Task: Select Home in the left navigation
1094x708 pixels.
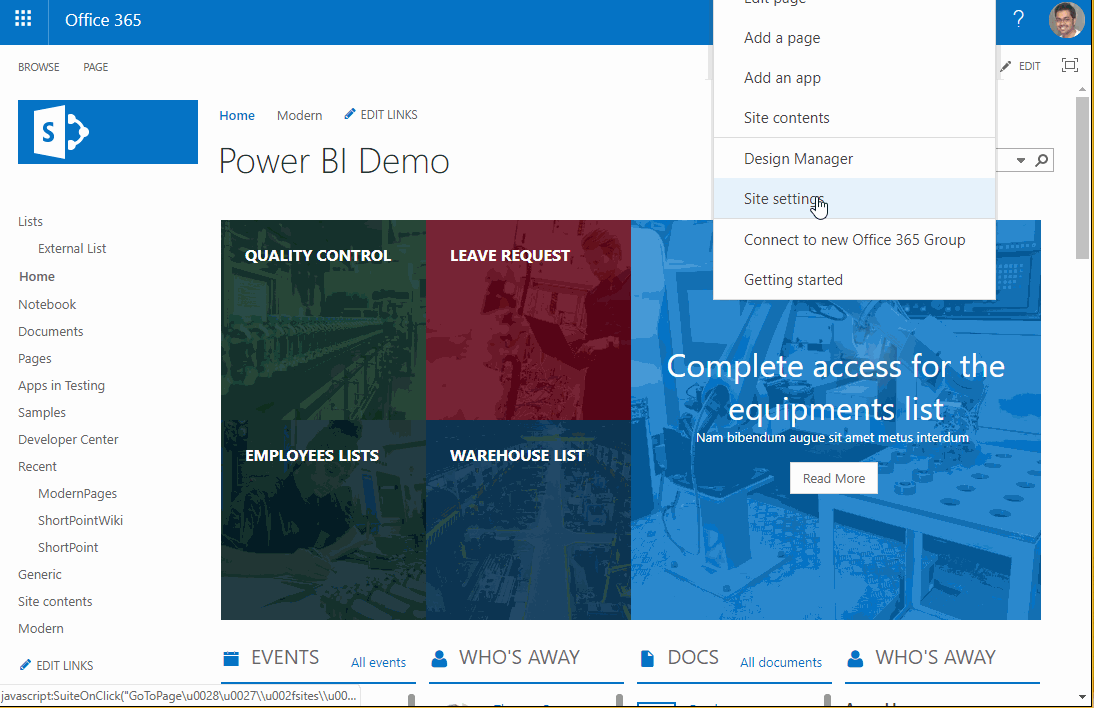Action: (37, 276)
